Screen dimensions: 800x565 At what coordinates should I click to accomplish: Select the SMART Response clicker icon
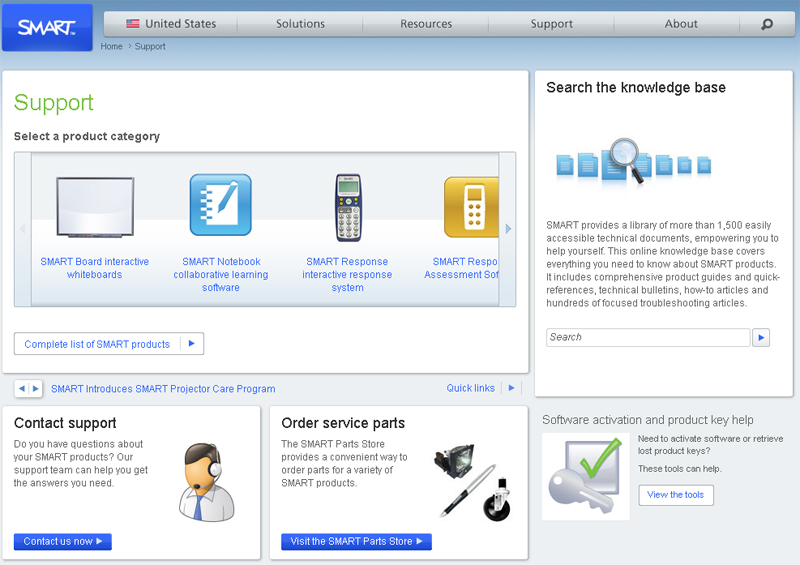(348, 207)
